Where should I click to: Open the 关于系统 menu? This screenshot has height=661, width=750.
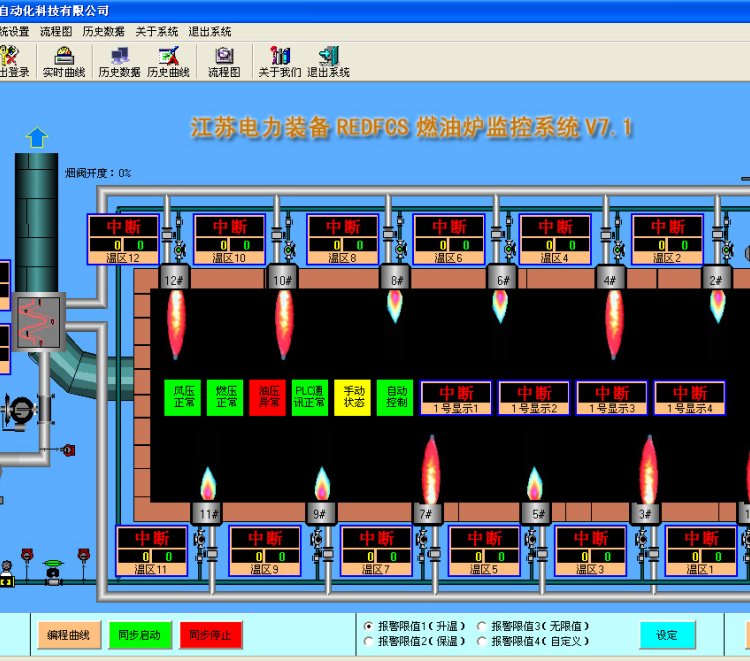click(x=156, y=32)
